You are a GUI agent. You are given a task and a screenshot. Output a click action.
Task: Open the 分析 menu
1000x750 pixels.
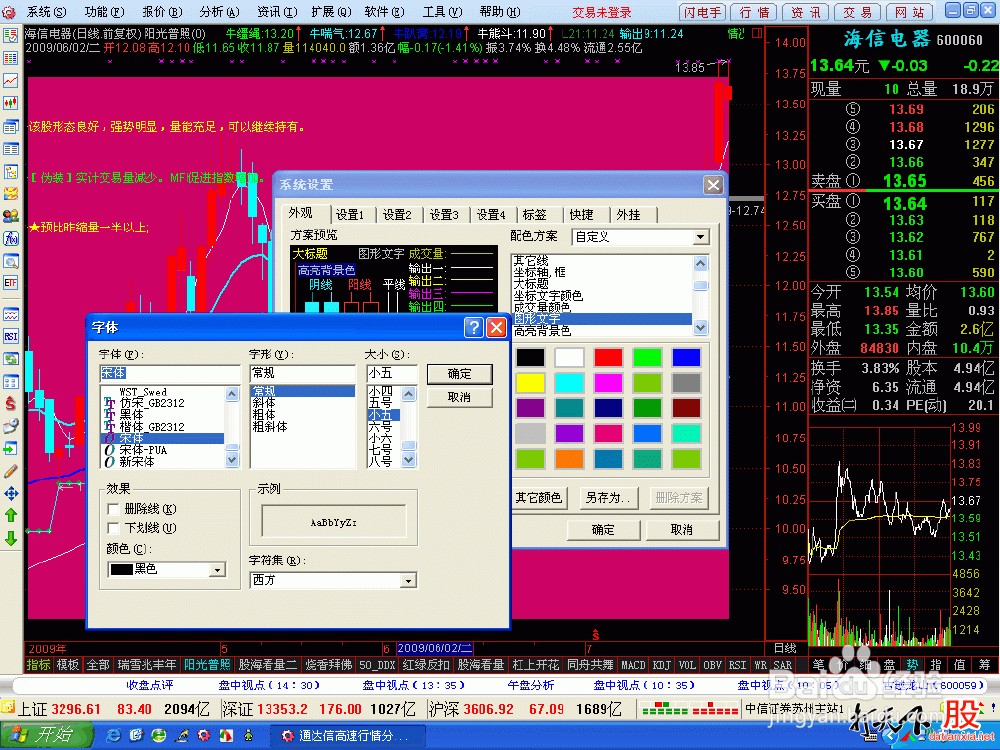pos(219,11)
